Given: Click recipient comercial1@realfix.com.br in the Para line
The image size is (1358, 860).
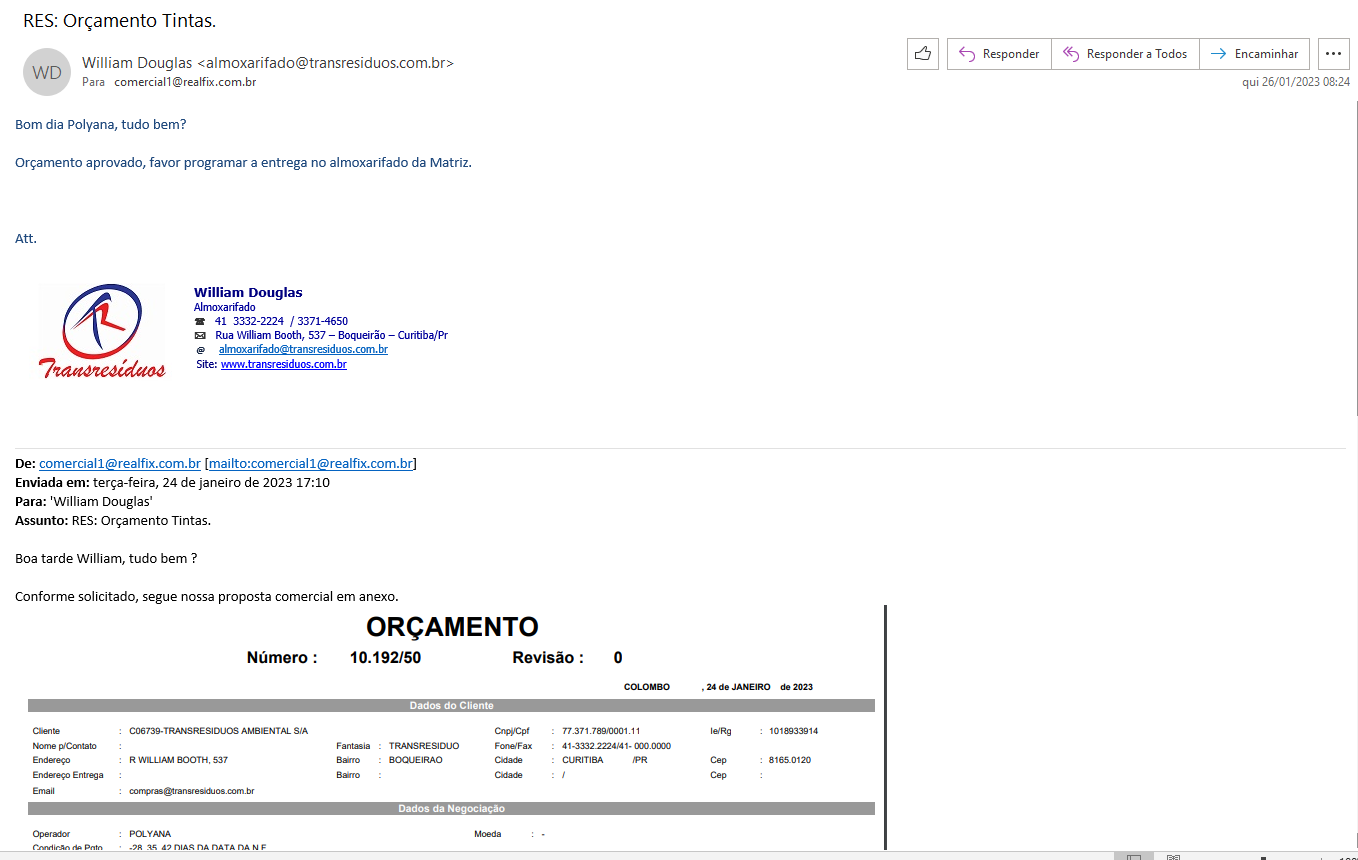Looking at the screenshot, I should click(185, 82).
